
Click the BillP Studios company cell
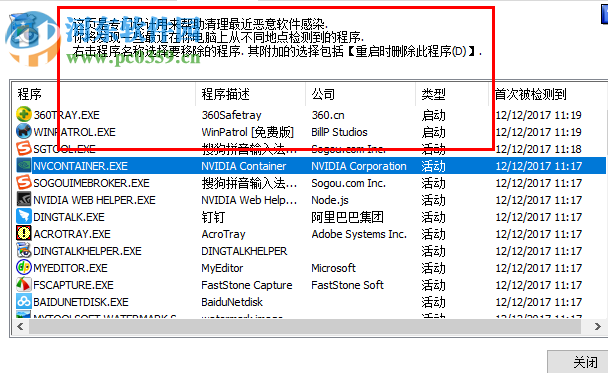point(339,132)
